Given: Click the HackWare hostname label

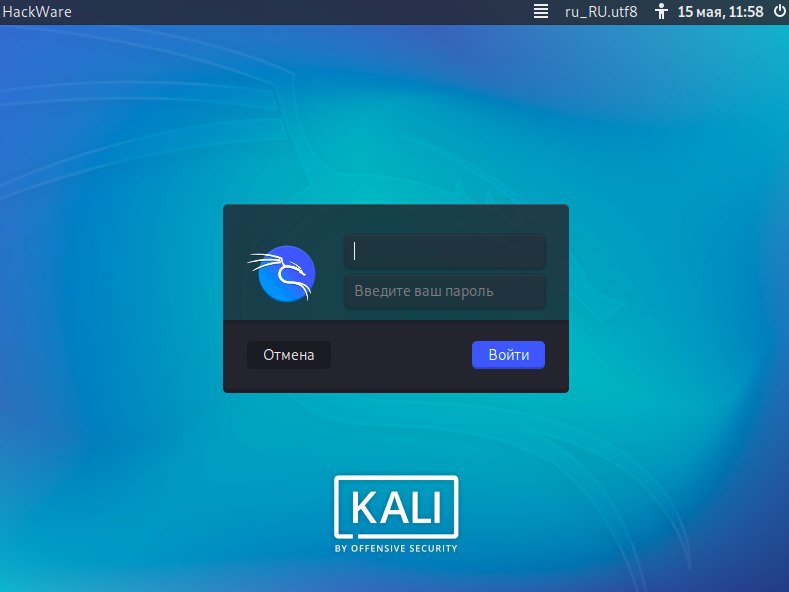Looking at the screenshot, I should click(37, 12).
